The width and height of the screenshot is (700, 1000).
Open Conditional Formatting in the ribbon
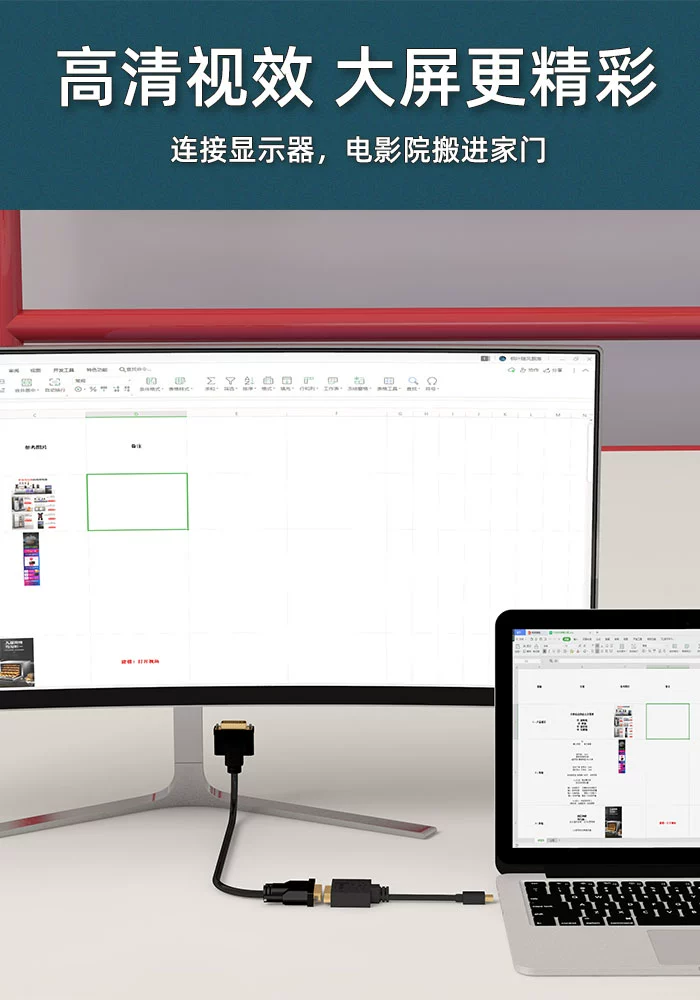(x=150, y=382)
